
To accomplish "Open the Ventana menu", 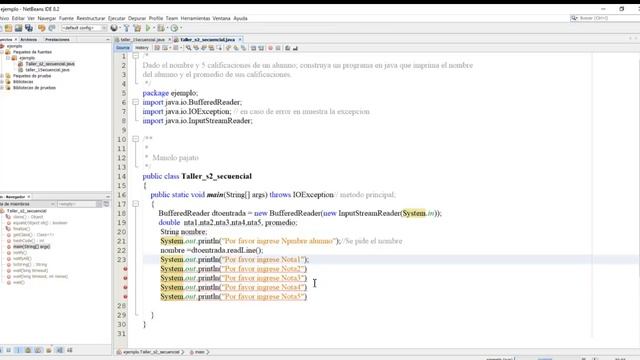I will [x=222, y=18].
